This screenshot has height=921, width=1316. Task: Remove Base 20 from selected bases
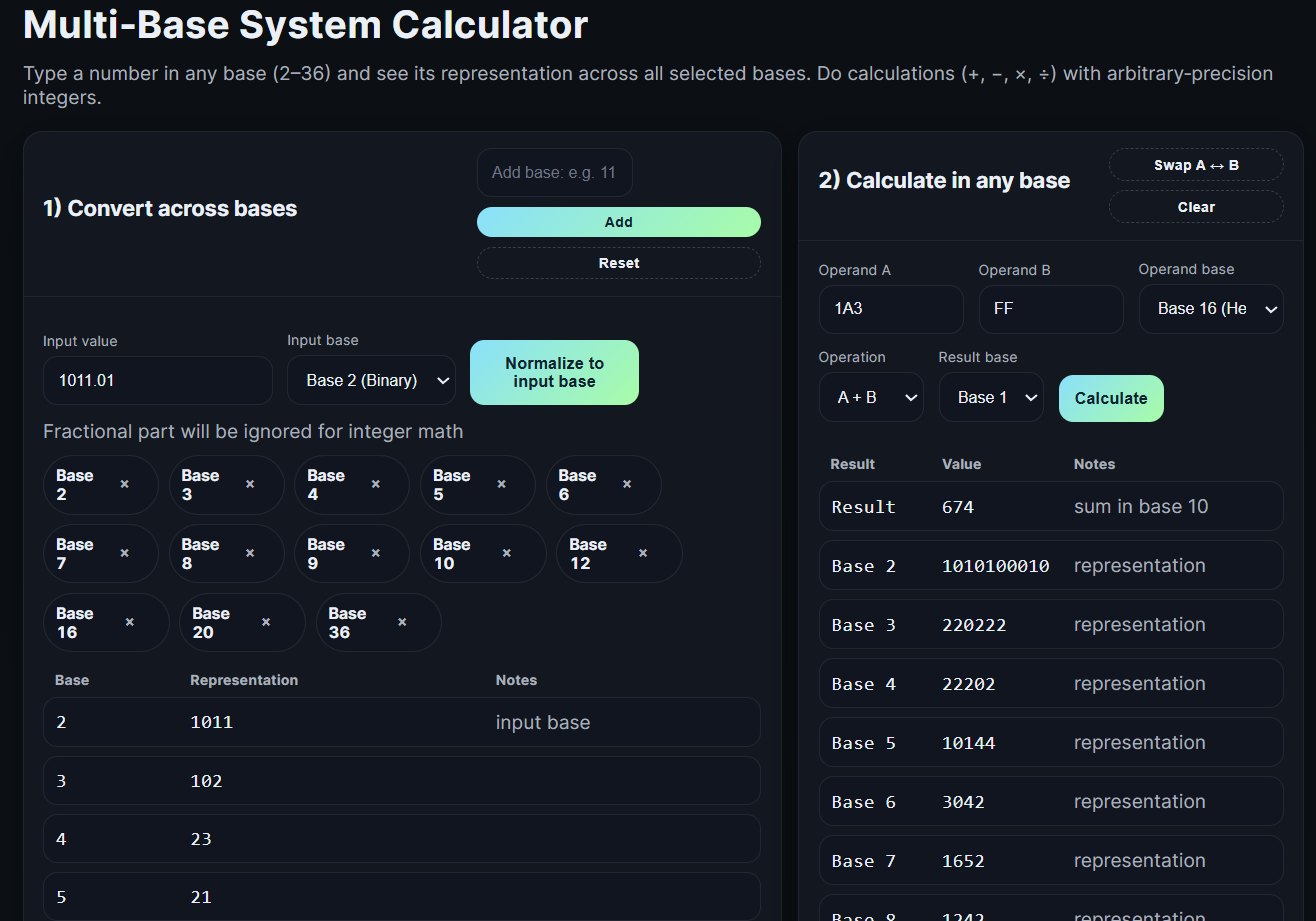267,622
